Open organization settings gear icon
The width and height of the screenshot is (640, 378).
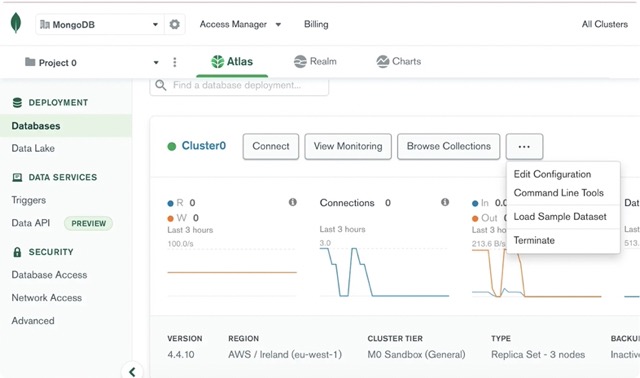click(x=175, y=24)
